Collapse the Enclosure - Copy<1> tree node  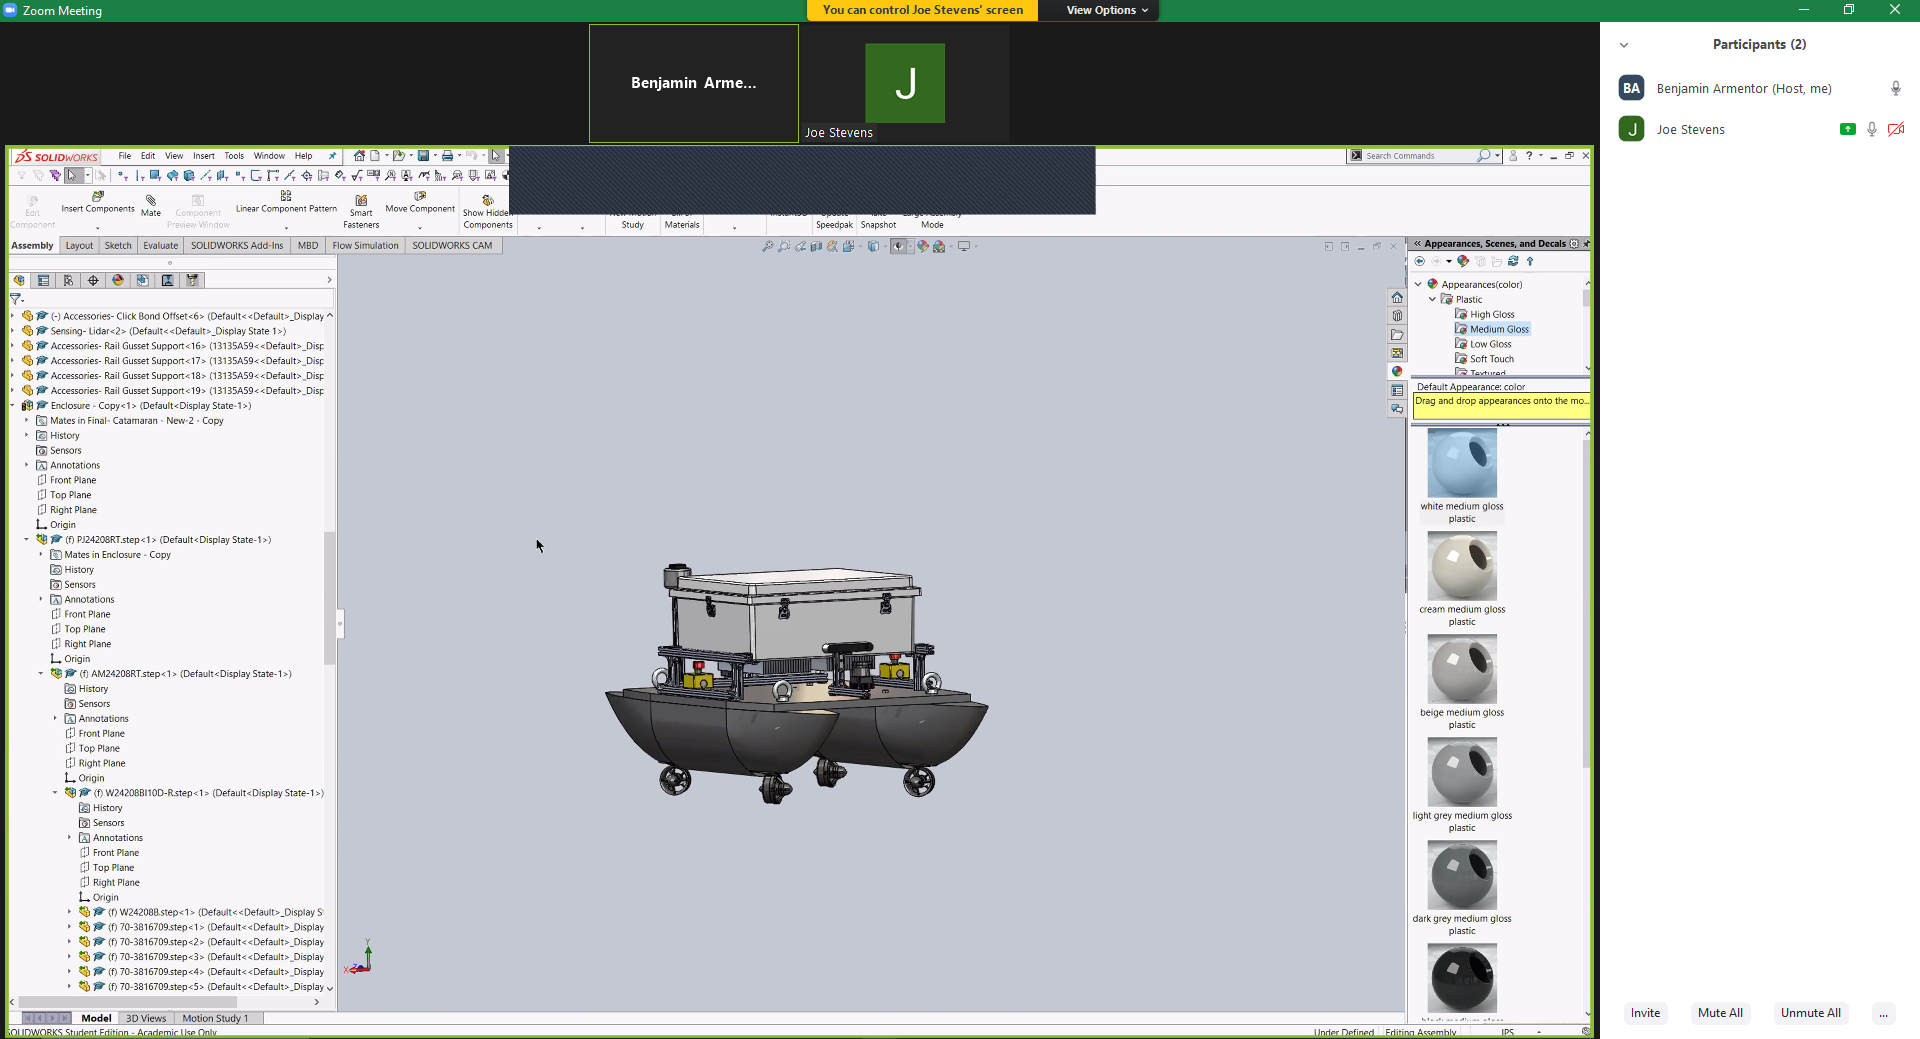13,406
